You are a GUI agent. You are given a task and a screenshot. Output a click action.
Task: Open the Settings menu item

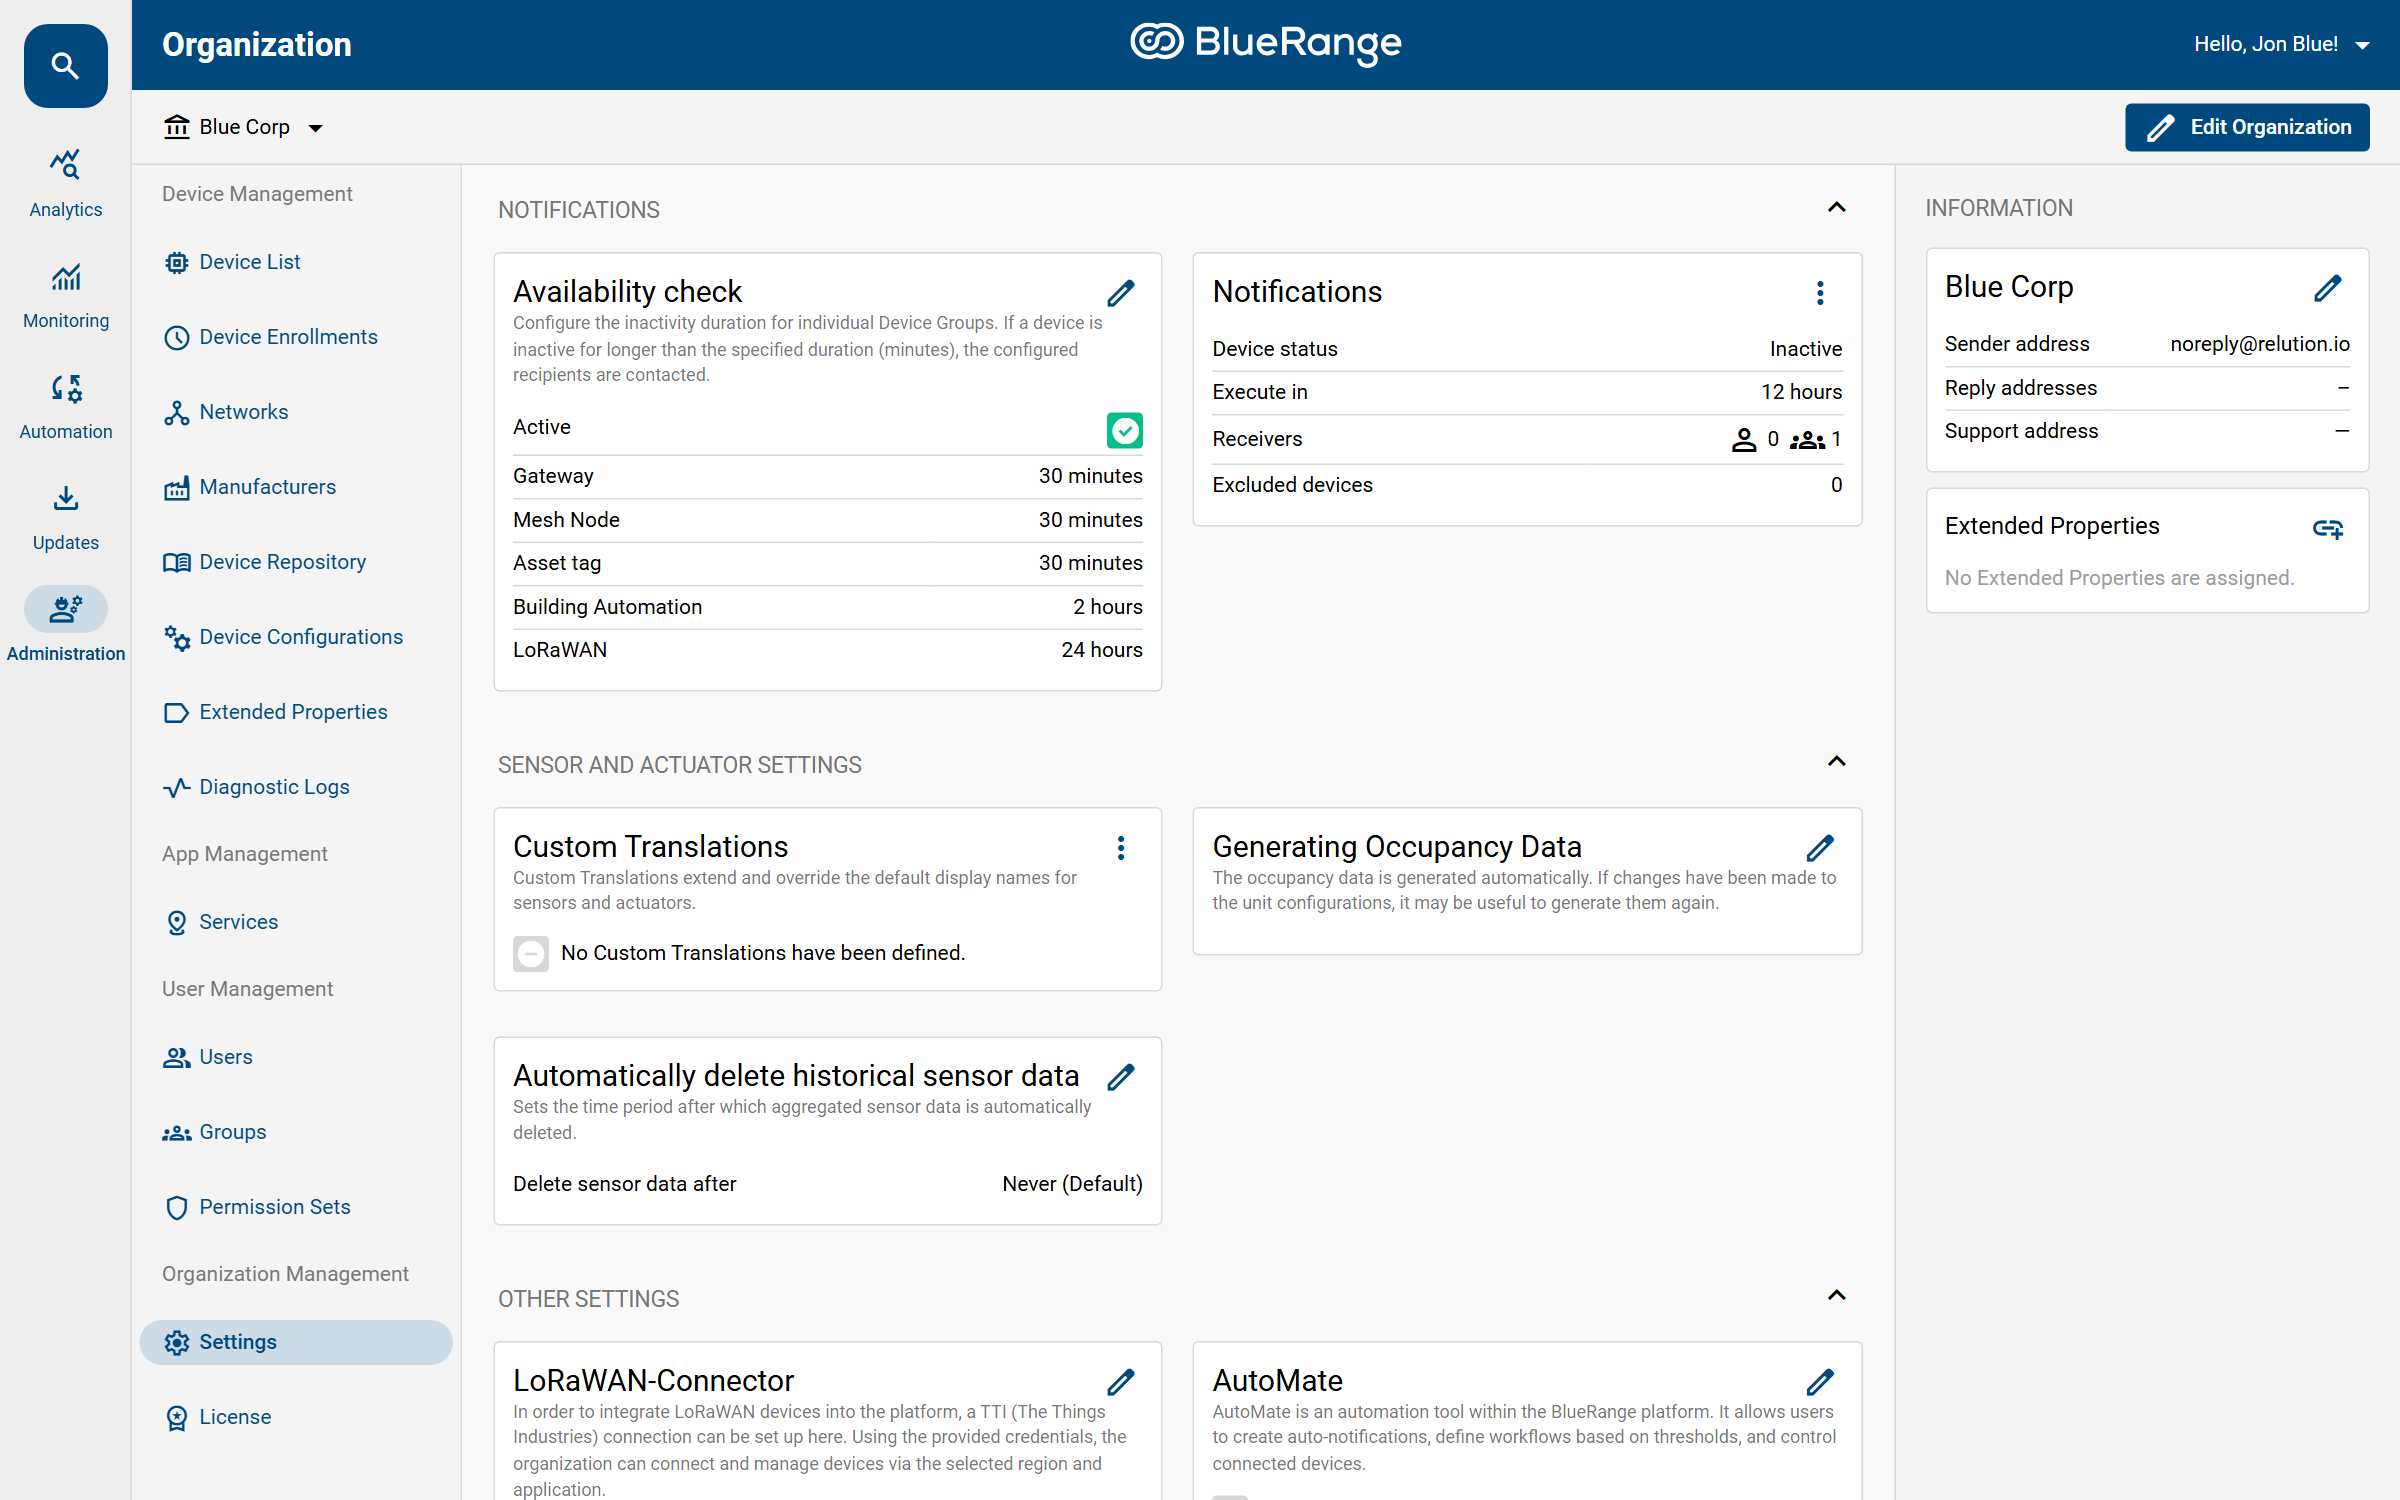tap(296, 1342)
